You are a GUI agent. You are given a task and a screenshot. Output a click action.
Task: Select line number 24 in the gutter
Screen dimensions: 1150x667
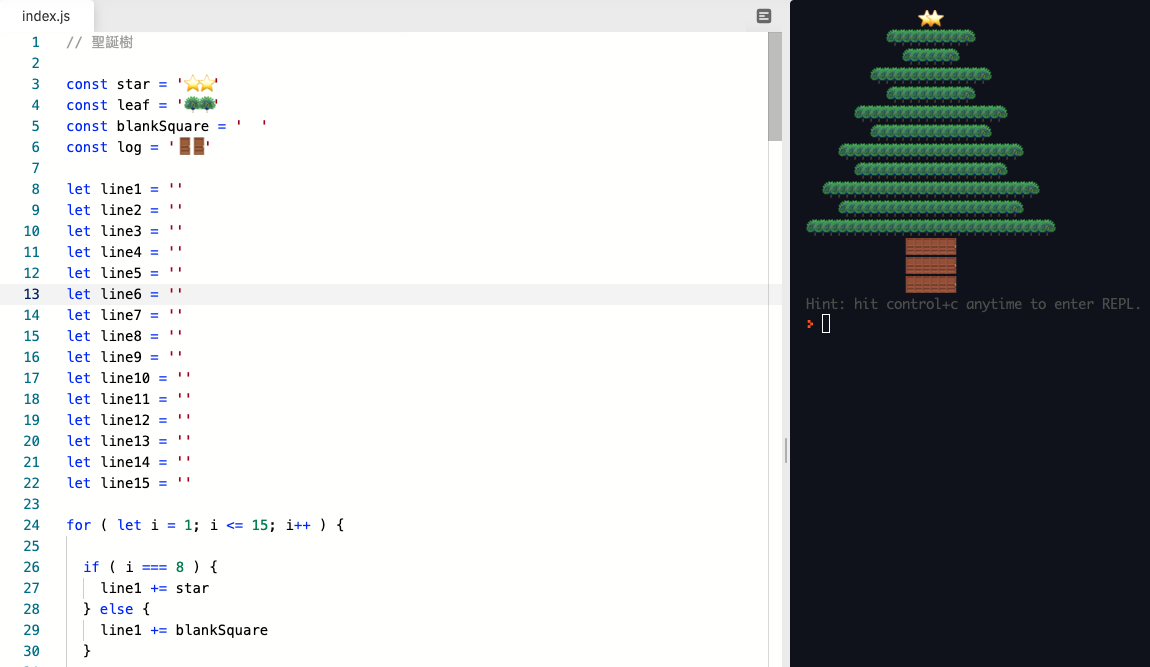coord(31,525)
